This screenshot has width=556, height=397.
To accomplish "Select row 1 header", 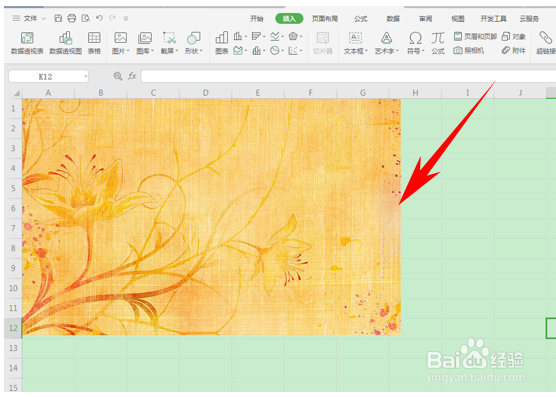I will coord(13,108).
